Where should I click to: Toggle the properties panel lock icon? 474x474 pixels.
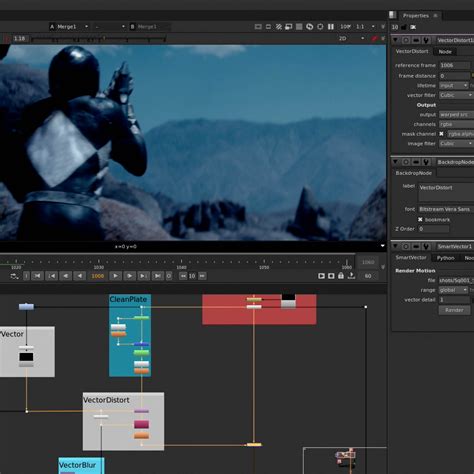[x=404, y=27]
